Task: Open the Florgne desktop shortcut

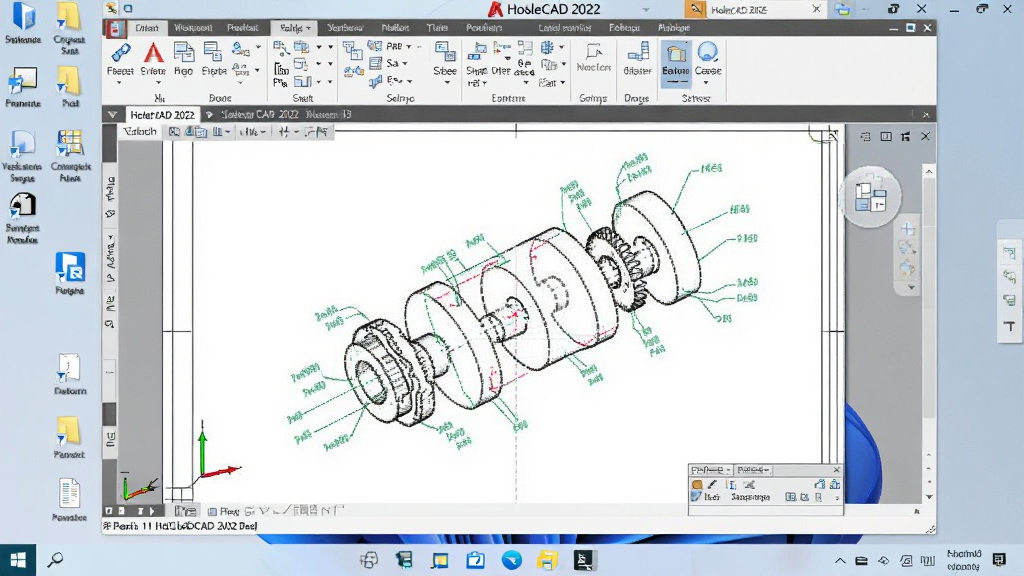Action: click(70, 273)
